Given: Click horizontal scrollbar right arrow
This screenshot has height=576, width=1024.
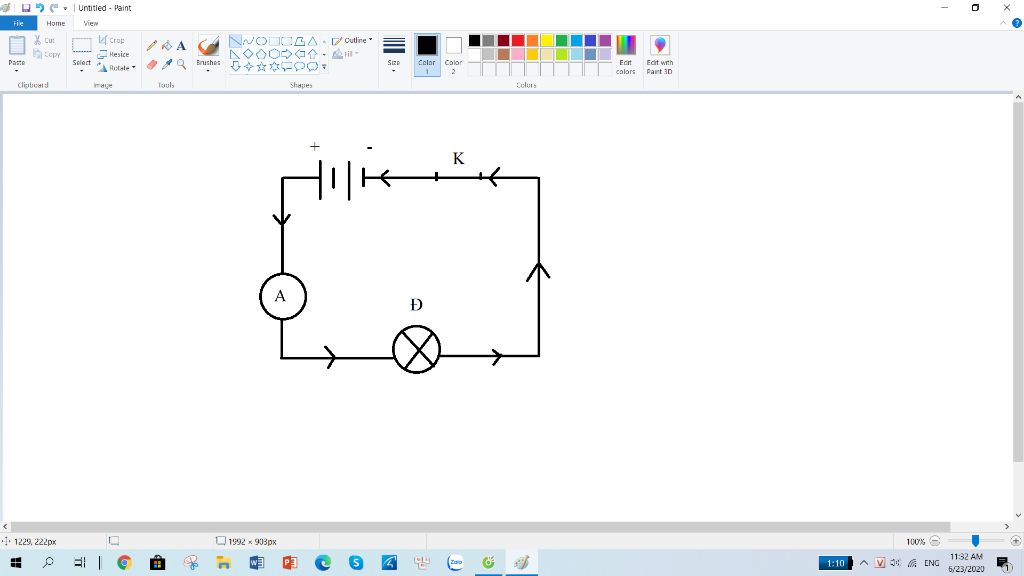Looking at the screenshot, I should [x=1006, y=526].
